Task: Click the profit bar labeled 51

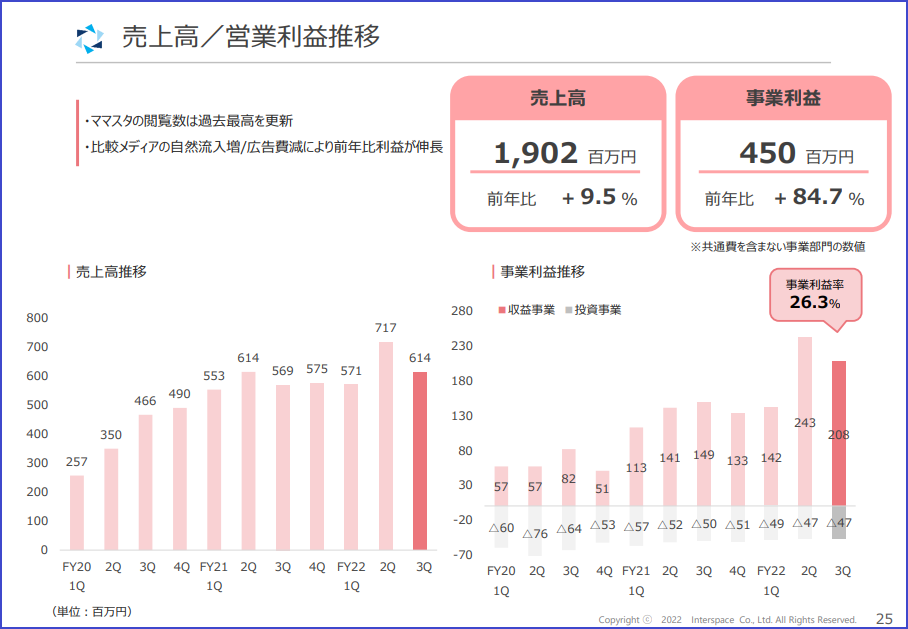Action: [602, 488]
